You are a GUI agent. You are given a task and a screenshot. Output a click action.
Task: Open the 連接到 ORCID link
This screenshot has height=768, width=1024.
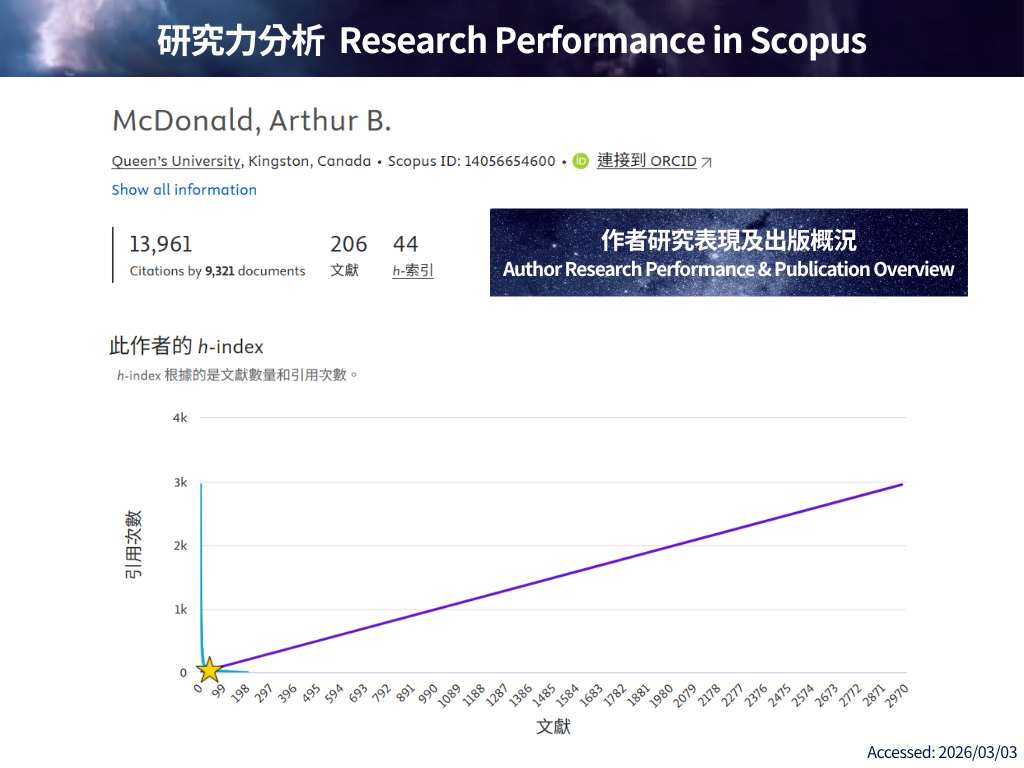pos(646,161)
